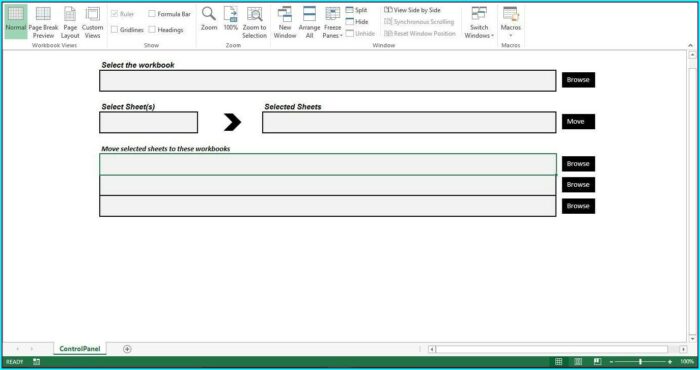The image size is (700, 370).
Task: Click the macro recording icon in the status bar
Action: [x=37, y=362]
